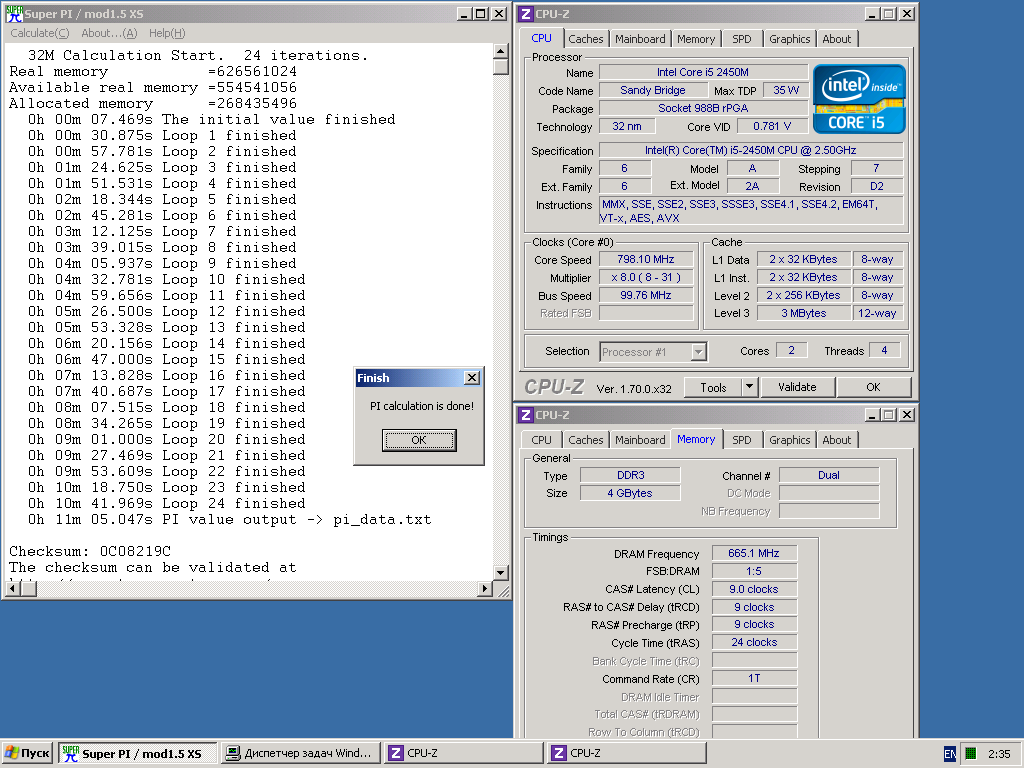Click the Intel Core i5 logo badge
1024x768 pixels.
point(859,99)
